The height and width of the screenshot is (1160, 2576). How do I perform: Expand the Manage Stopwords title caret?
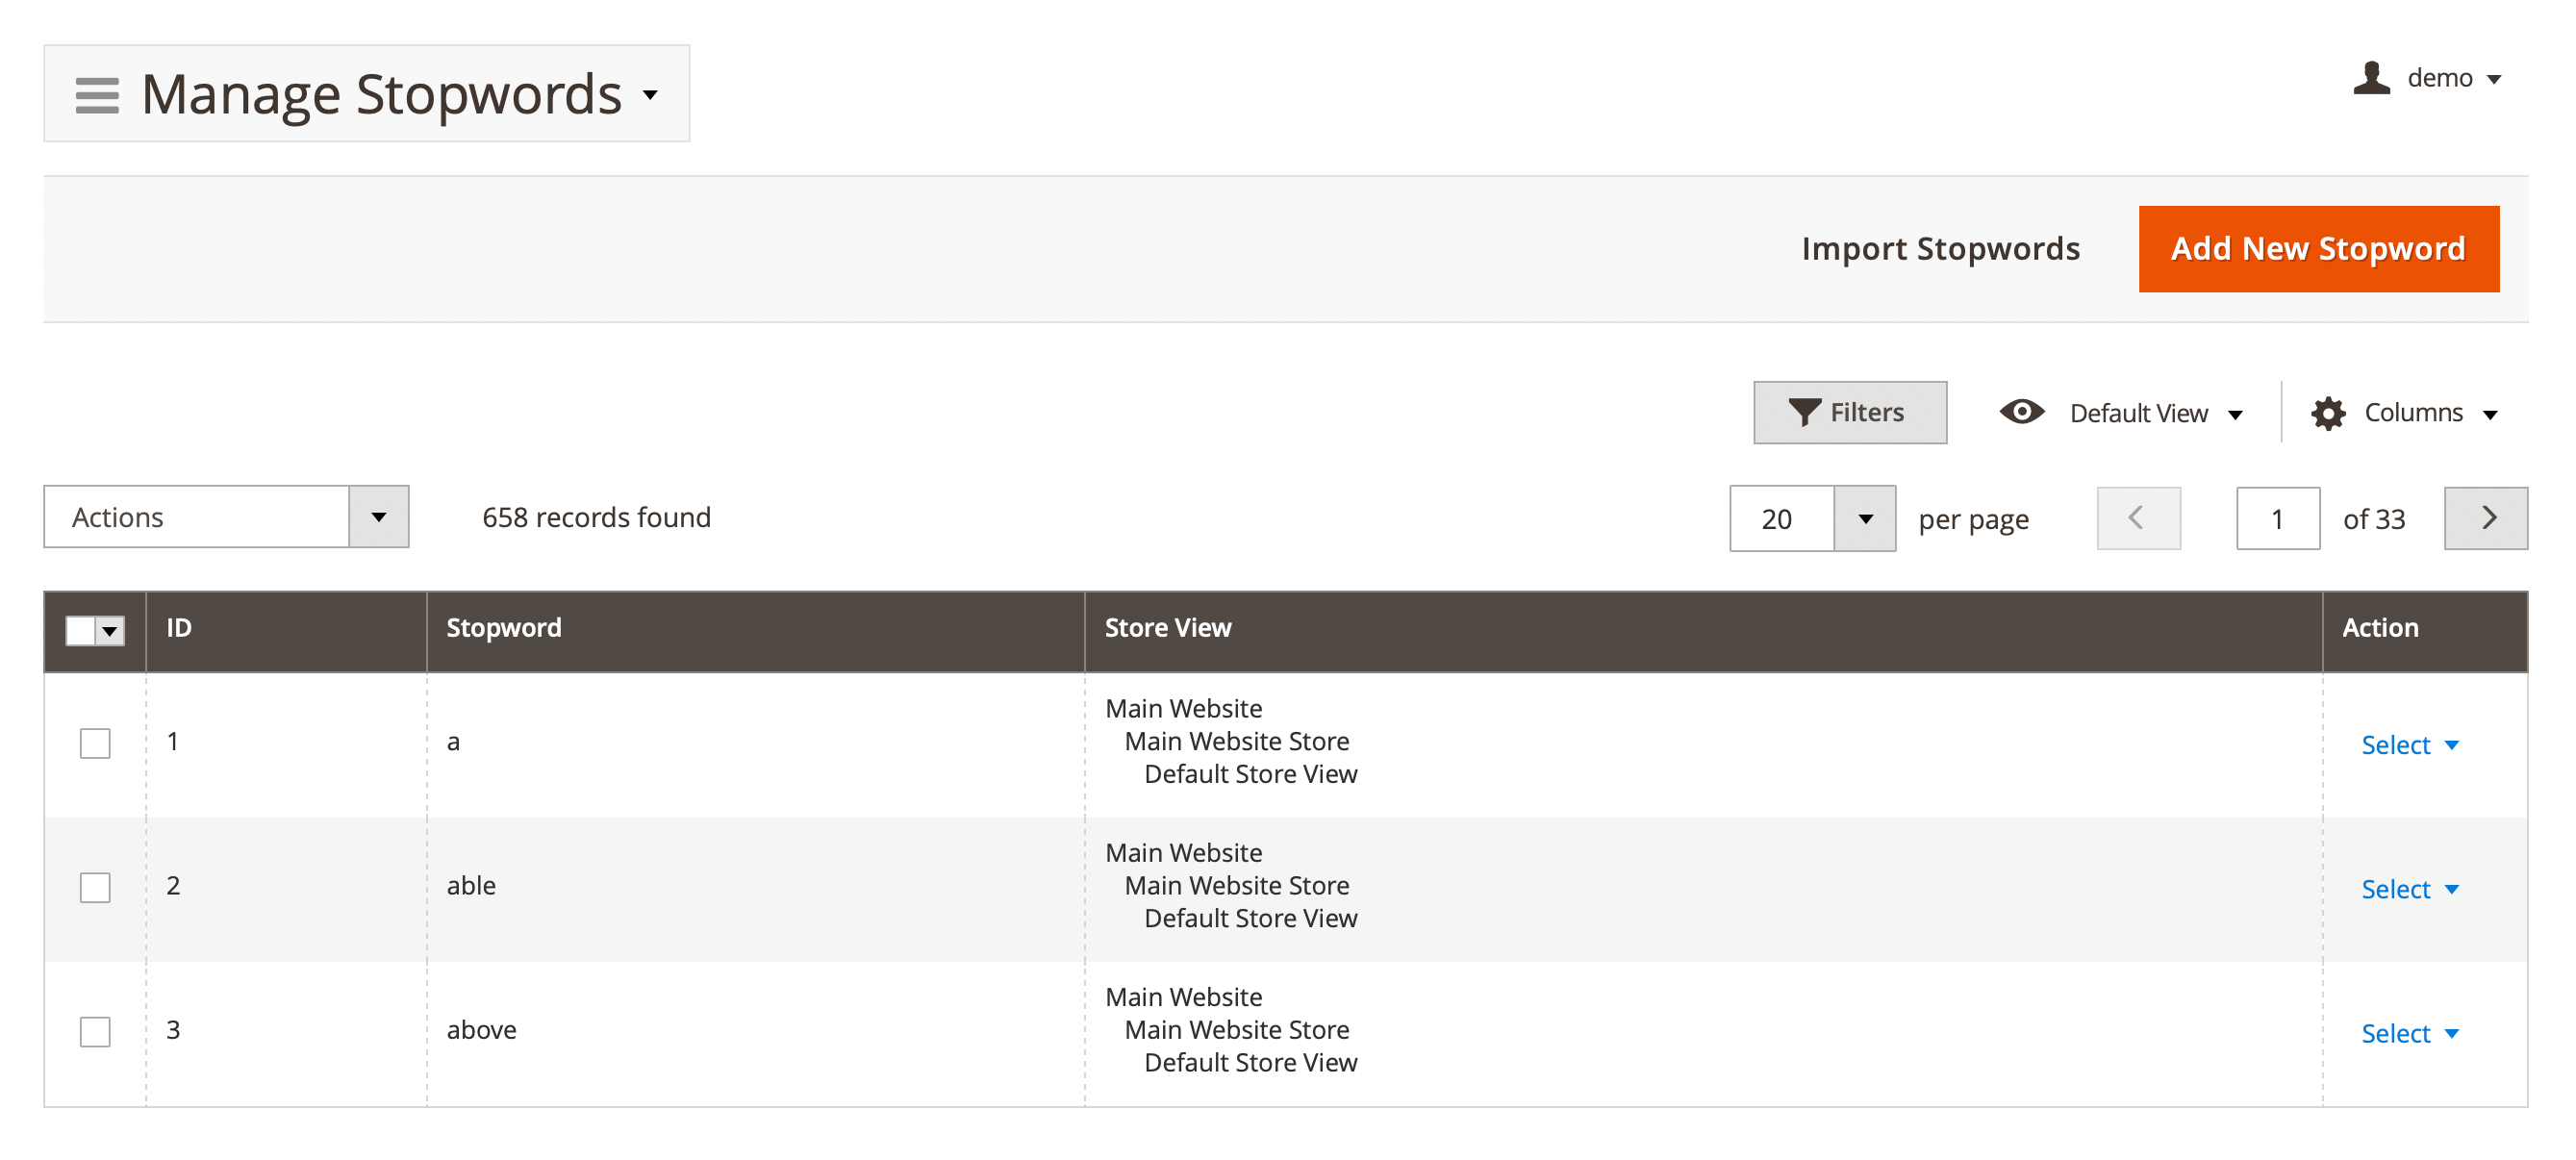coord(651,95)
